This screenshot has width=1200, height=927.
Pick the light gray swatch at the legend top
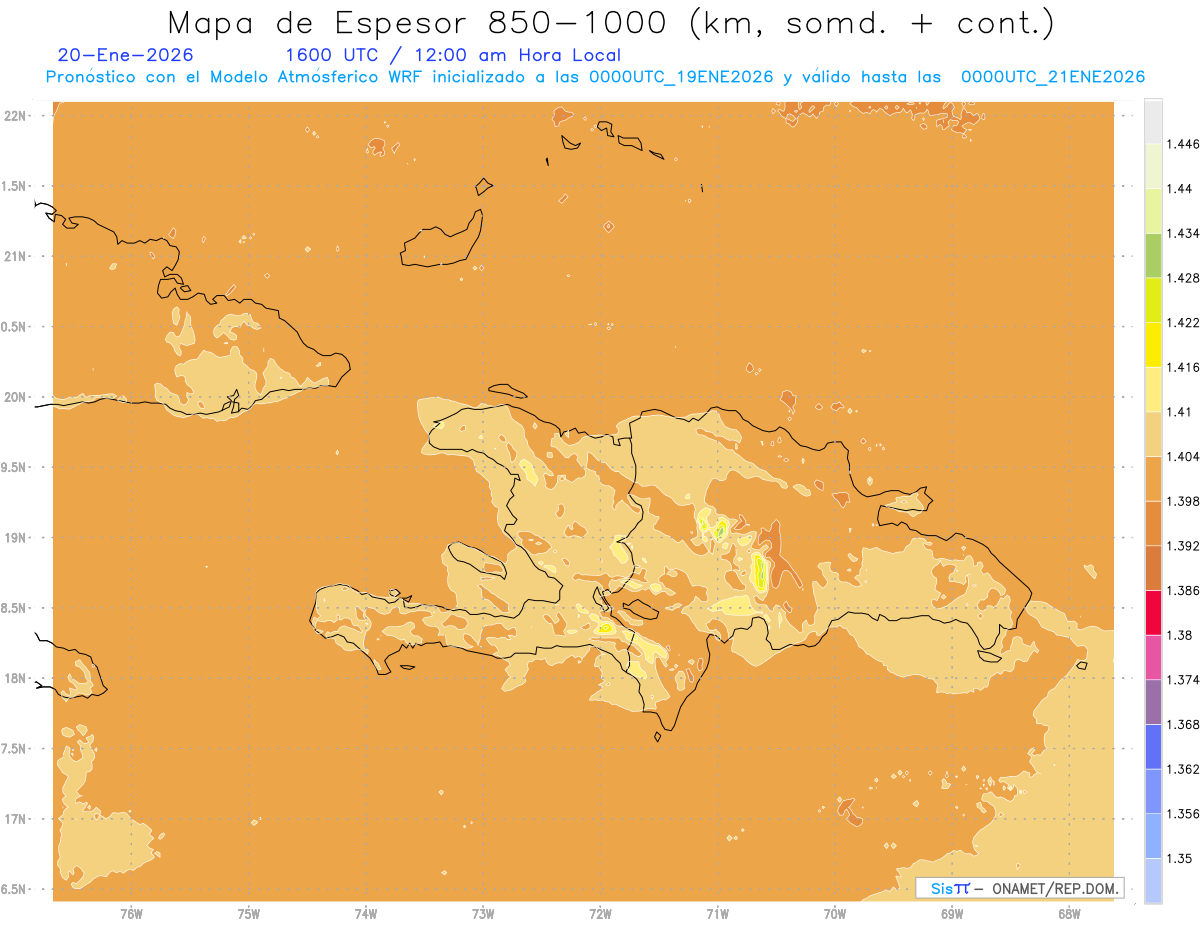click(x=1153, y=122)
